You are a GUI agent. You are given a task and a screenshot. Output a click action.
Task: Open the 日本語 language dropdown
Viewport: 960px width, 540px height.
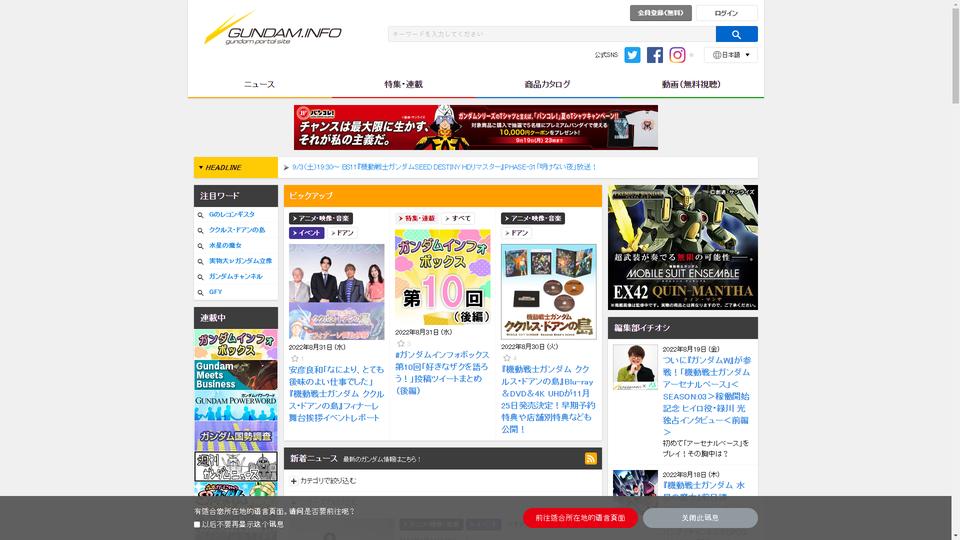click(730, 55)
